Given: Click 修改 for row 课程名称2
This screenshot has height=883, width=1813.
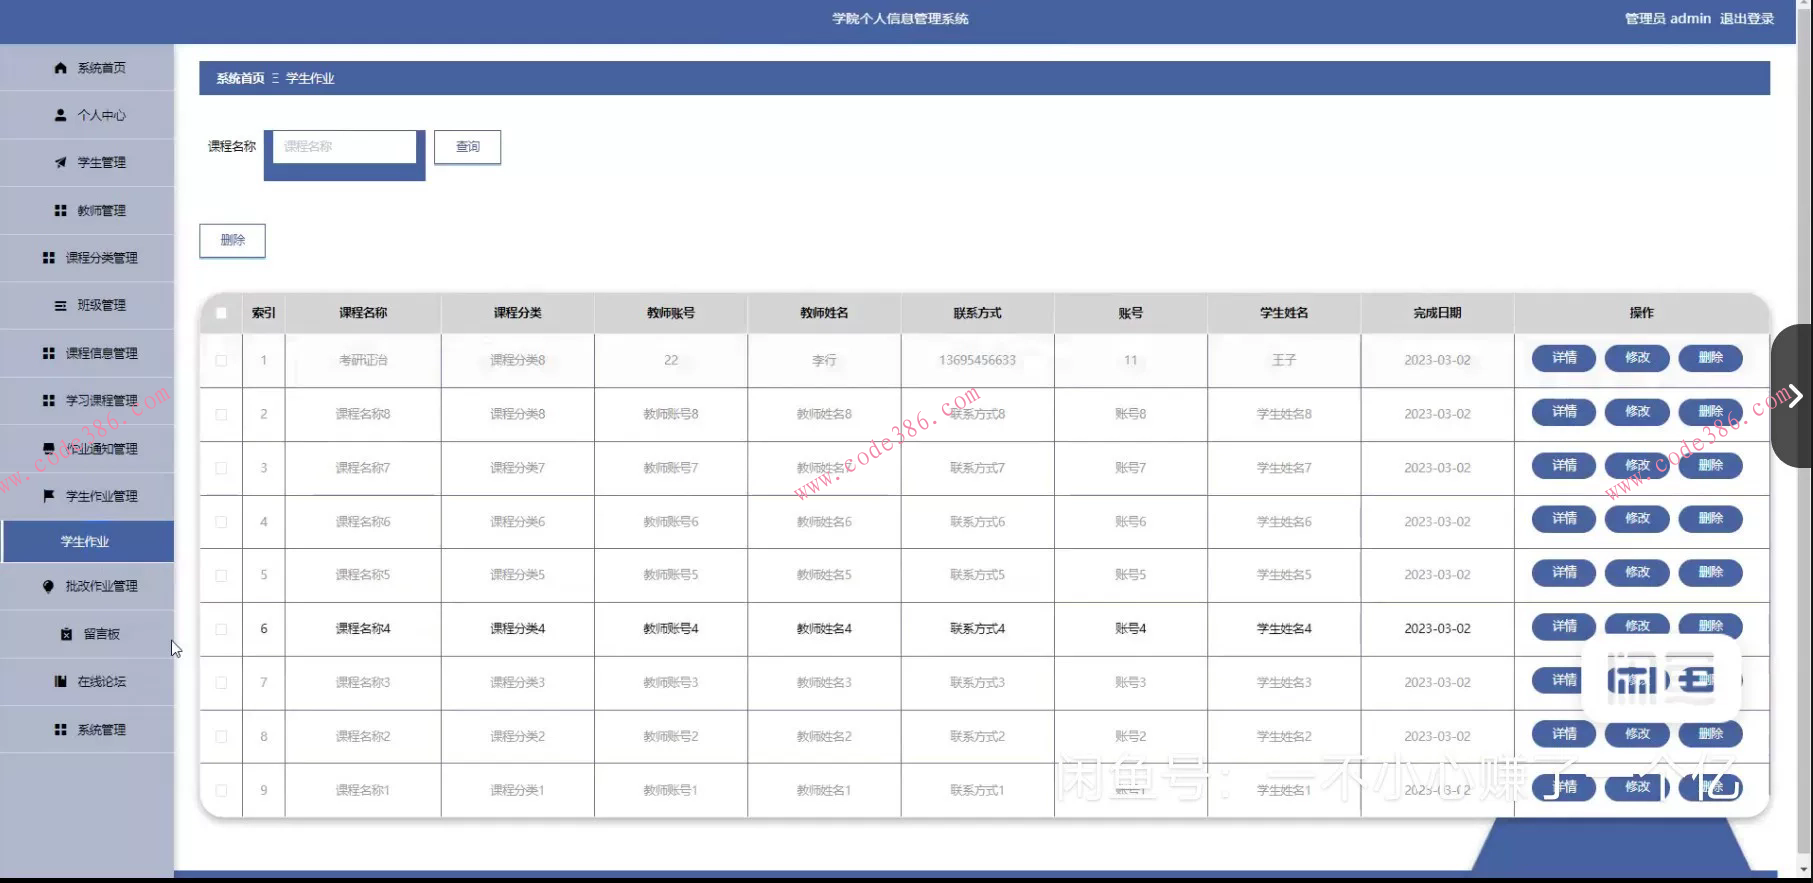Looking at the screenshot, I should (1637, 734).
